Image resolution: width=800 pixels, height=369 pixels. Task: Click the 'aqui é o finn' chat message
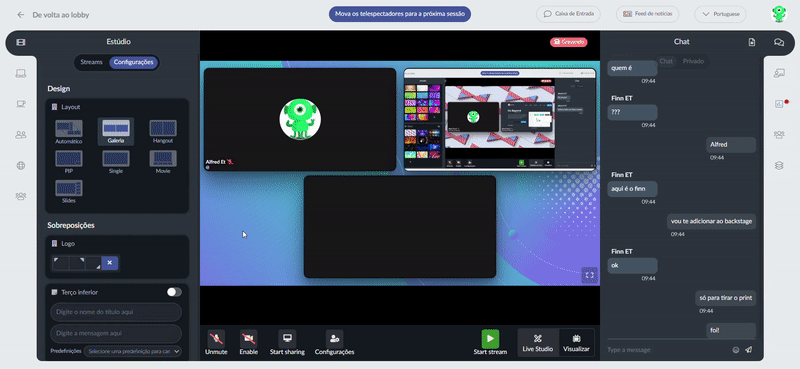[x=632, y=189]
